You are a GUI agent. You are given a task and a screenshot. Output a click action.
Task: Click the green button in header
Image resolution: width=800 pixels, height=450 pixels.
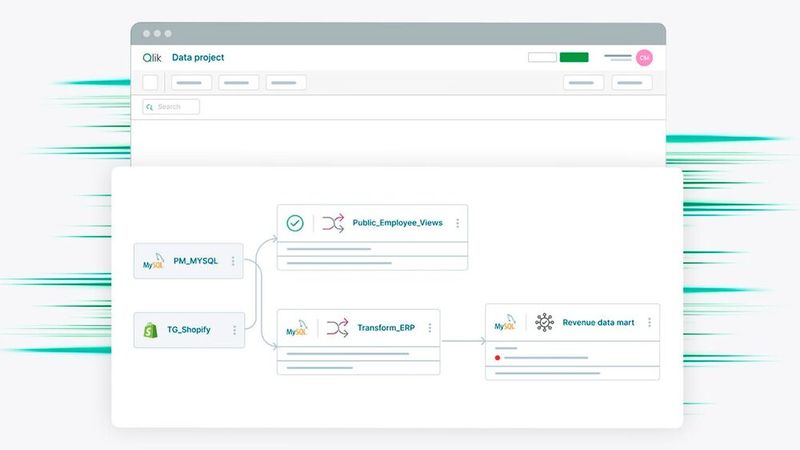574,57
